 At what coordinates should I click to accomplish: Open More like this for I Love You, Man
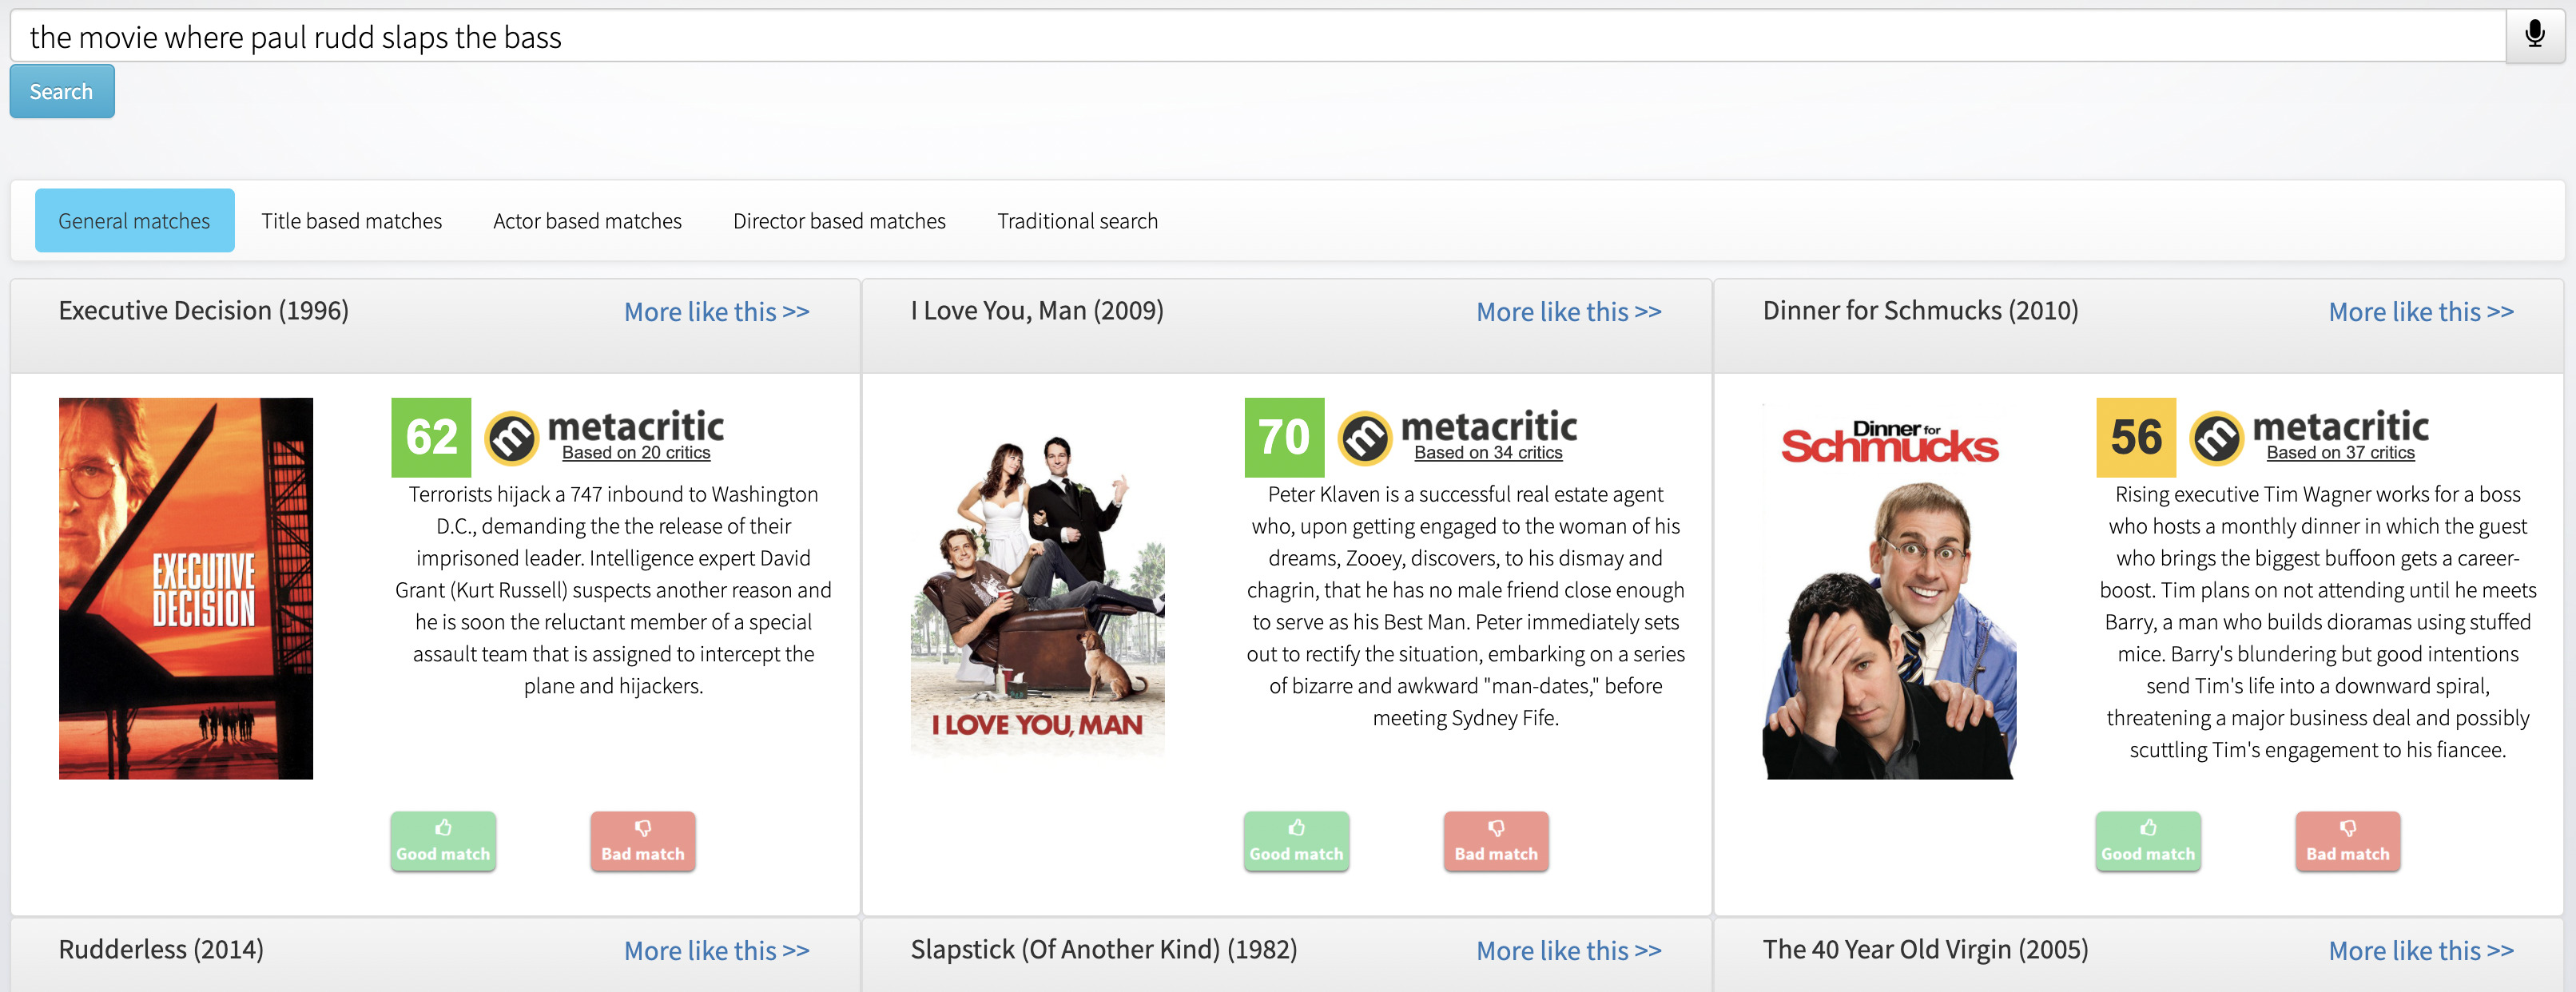click(1569, 312)
